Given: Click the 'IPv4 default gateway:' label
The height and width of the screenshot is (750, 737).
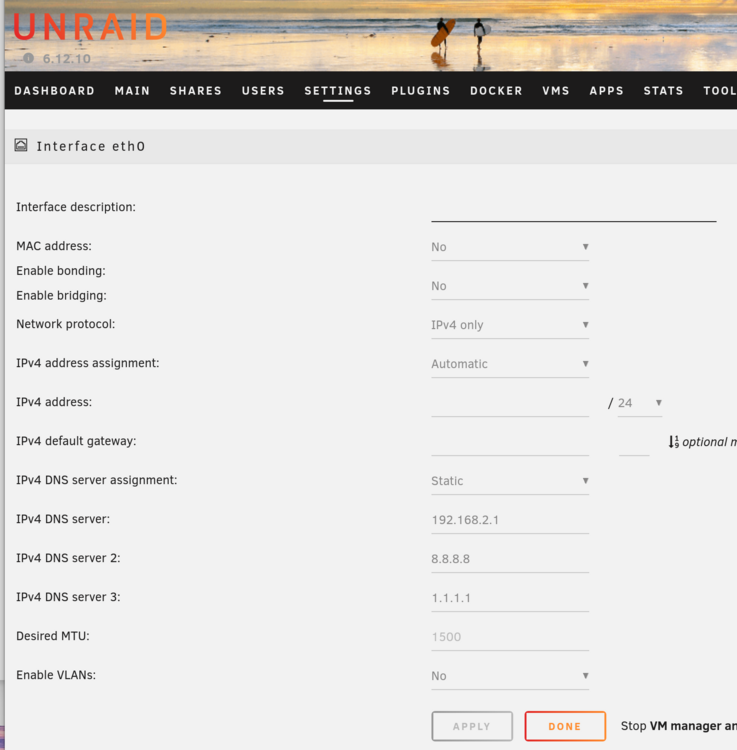Looking at the screenshot, I should click(76, 441).
